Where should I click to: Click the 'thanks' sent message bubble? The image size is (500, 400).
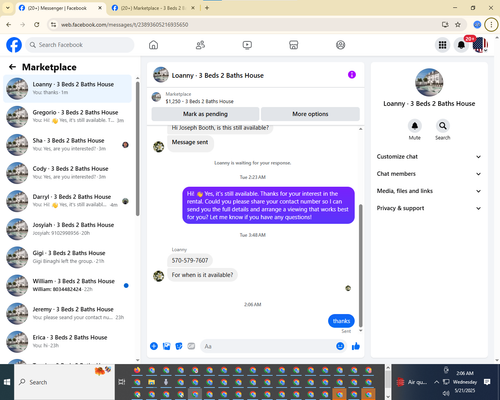coord(341,321)
